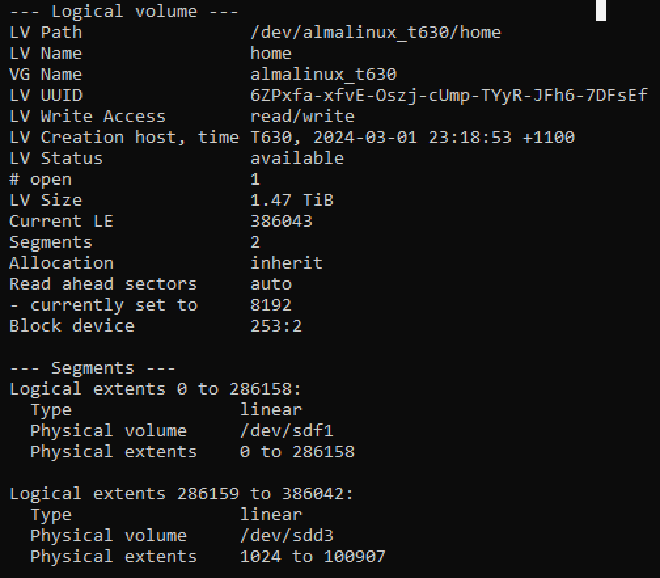Click the Segments section header
Viewport: 660px width, 578px height.
click(92, 369)
